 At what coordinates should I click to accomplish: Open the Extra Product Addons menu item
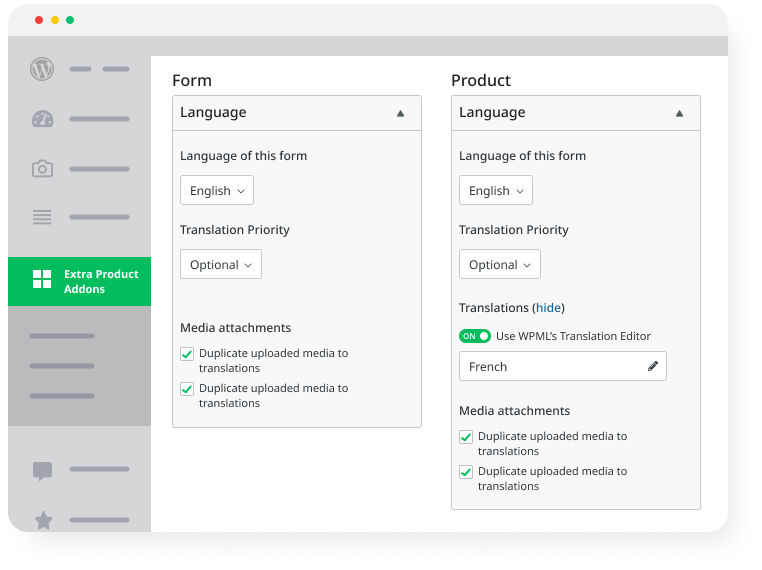pos(100,281)
